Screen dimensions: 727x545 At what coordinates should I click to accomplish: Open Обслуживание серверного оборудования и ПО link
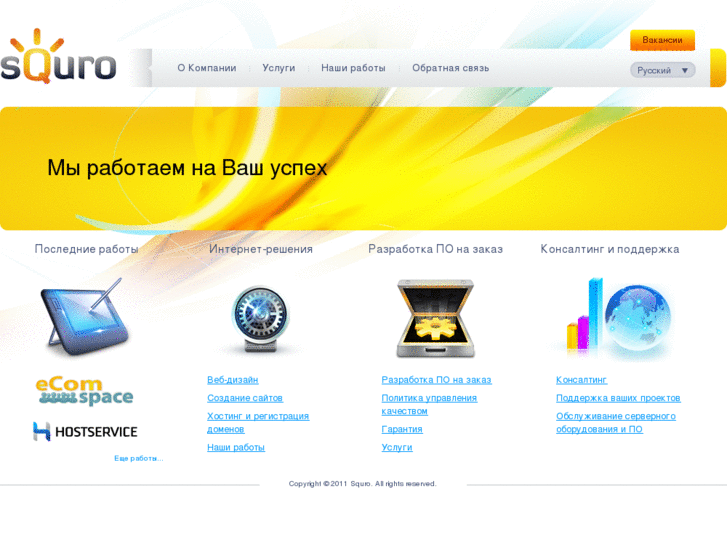[x=616, y=423]
